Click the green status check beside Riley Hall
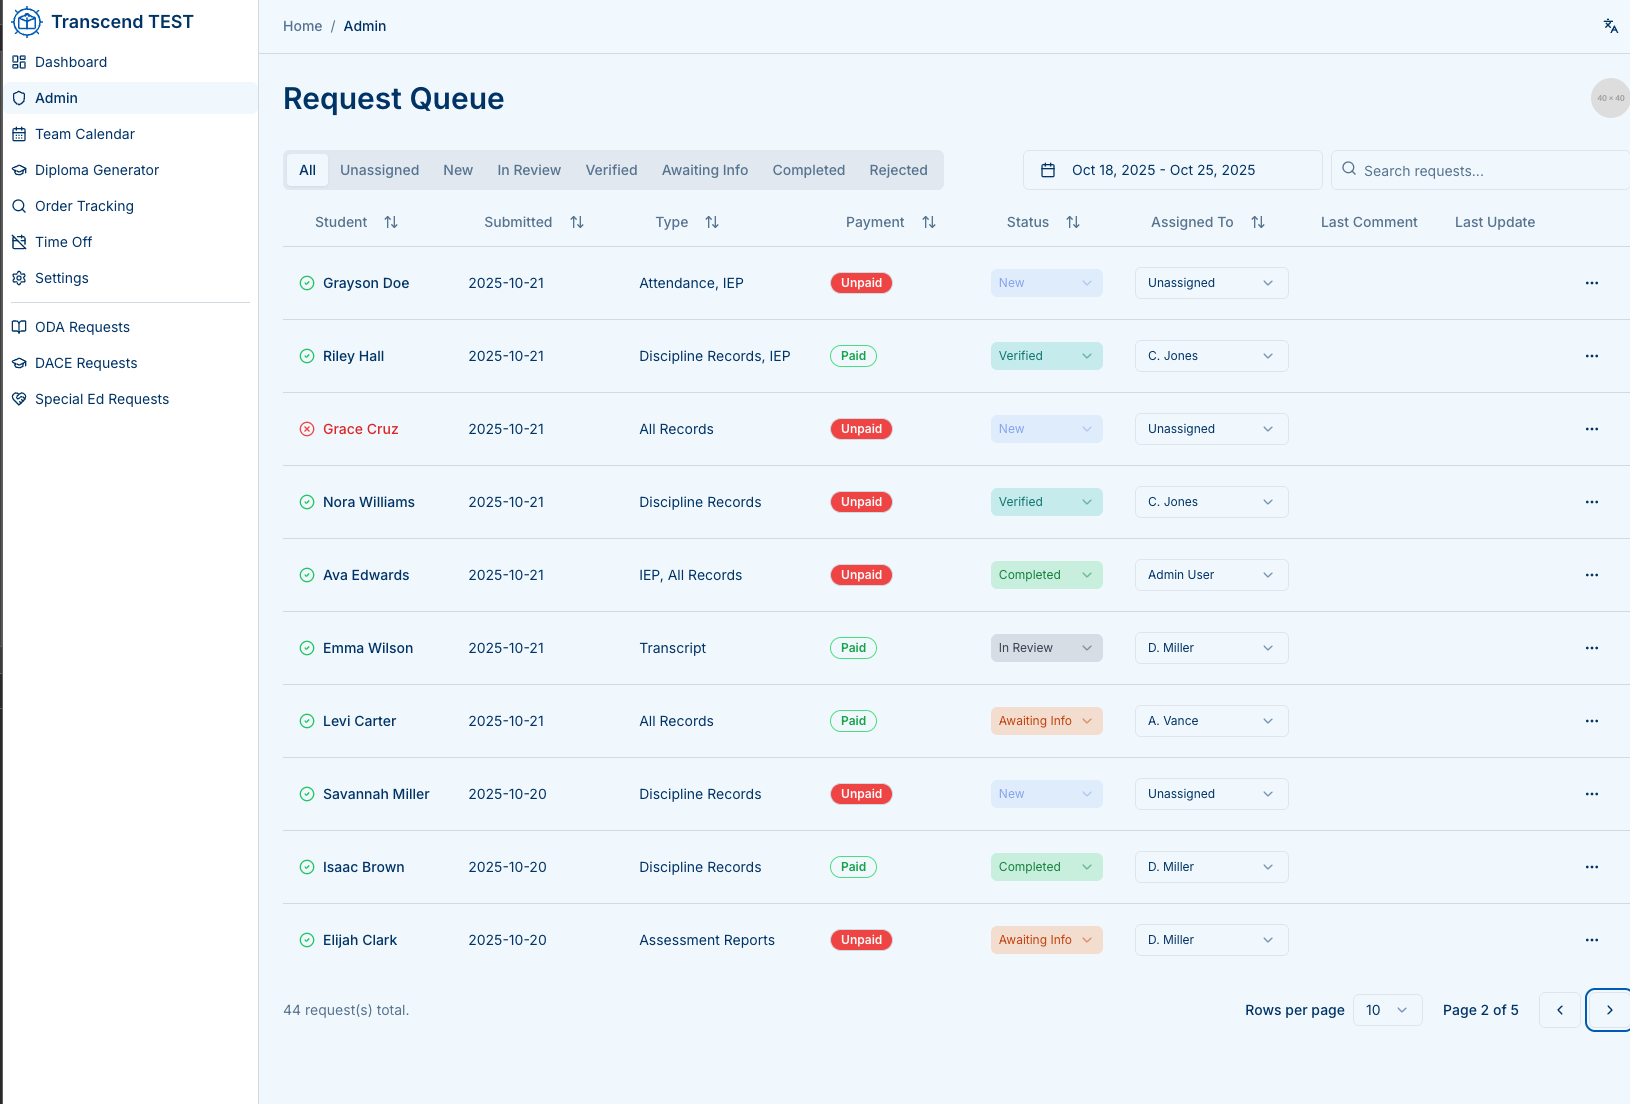This screenshot has height=1104, width=1630. pyautogui.click(x=306, y=356)
